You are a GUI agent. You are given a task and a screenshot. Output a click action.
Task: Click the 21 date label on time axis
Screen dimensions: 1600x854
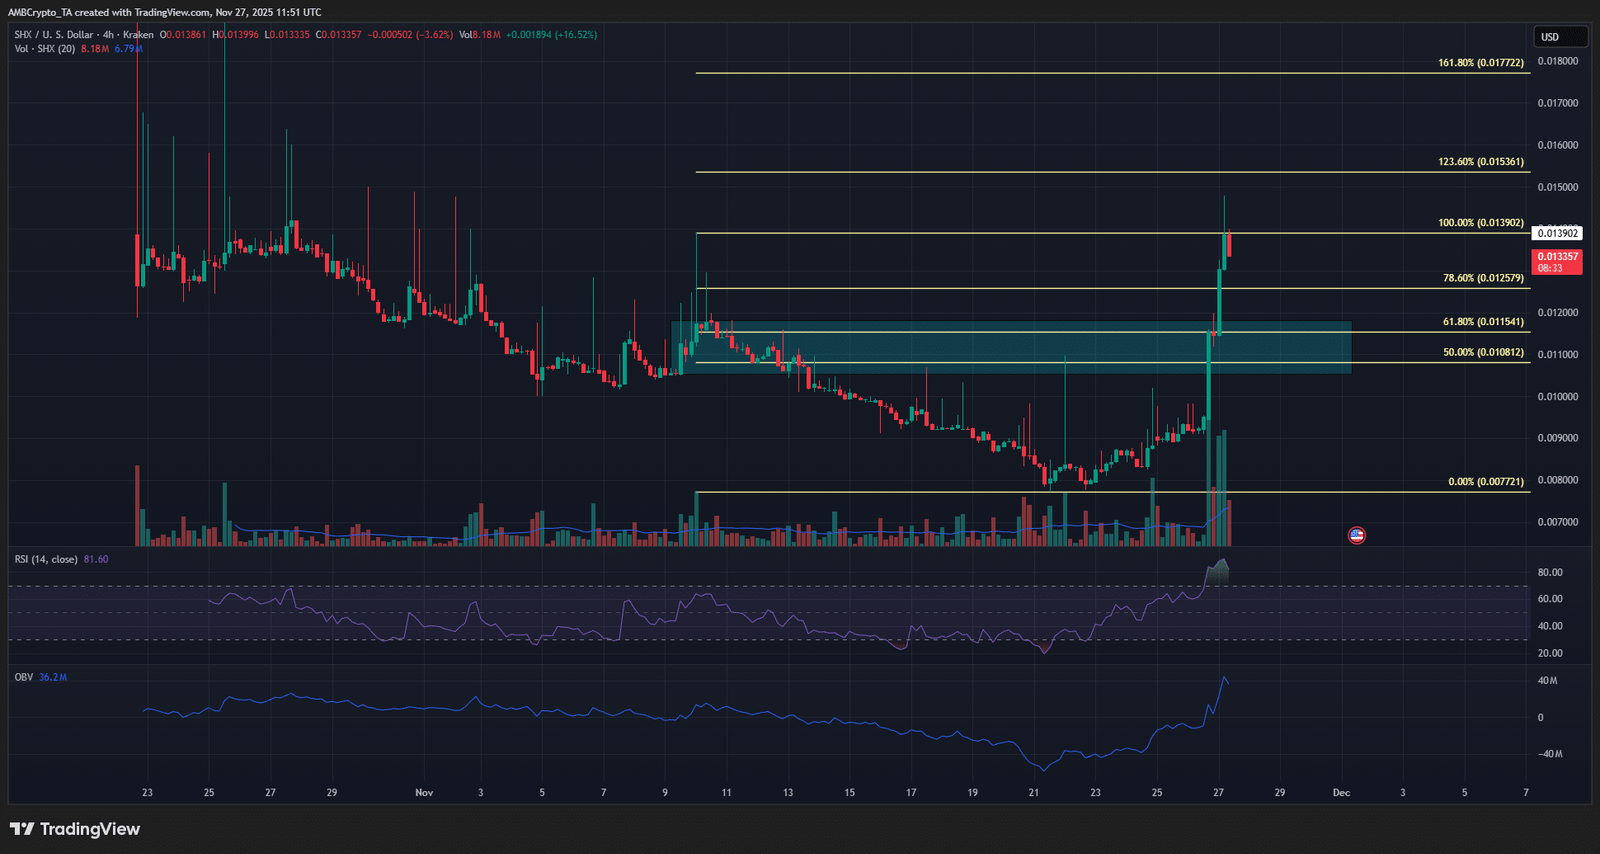click(1034, 793)
